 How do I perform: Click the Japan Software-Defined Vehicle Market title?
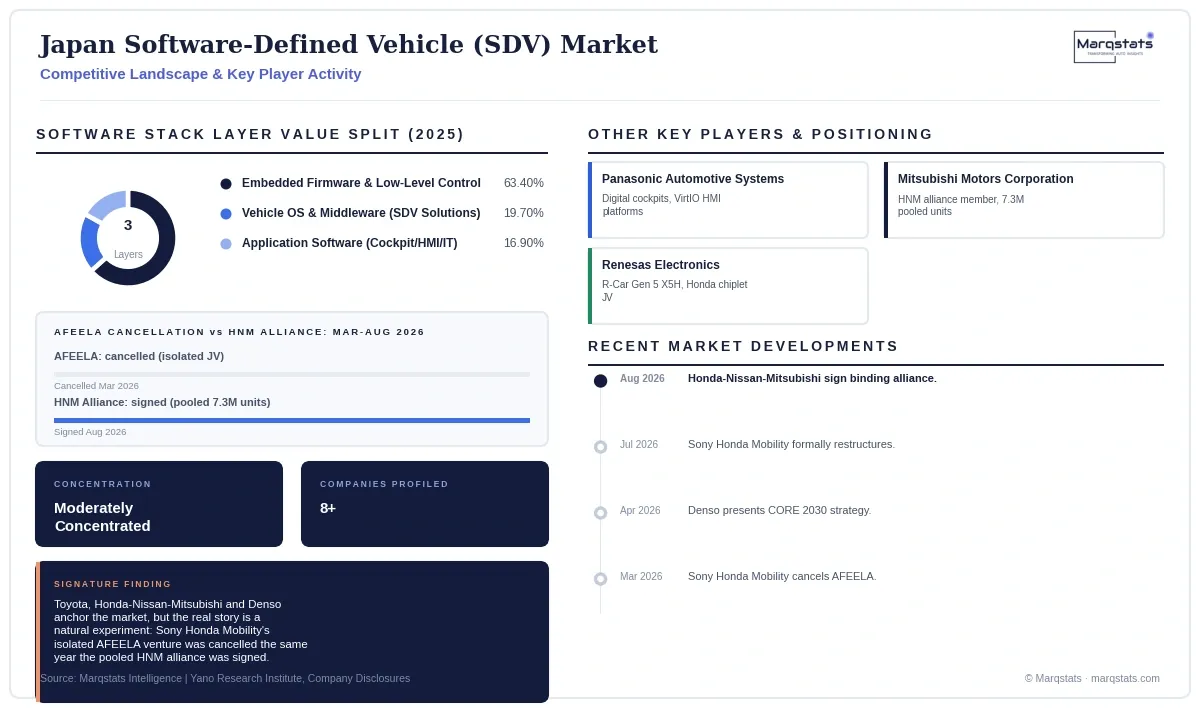(348, 45)
